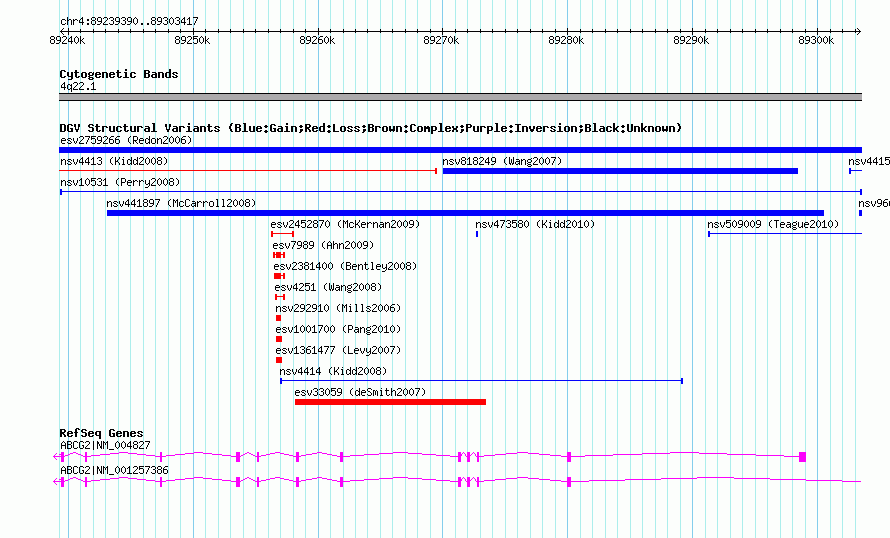Open the esv2452870 (McKernan2009) label
This screenshot has height=538, width=890.
click(x=345, y=224)
